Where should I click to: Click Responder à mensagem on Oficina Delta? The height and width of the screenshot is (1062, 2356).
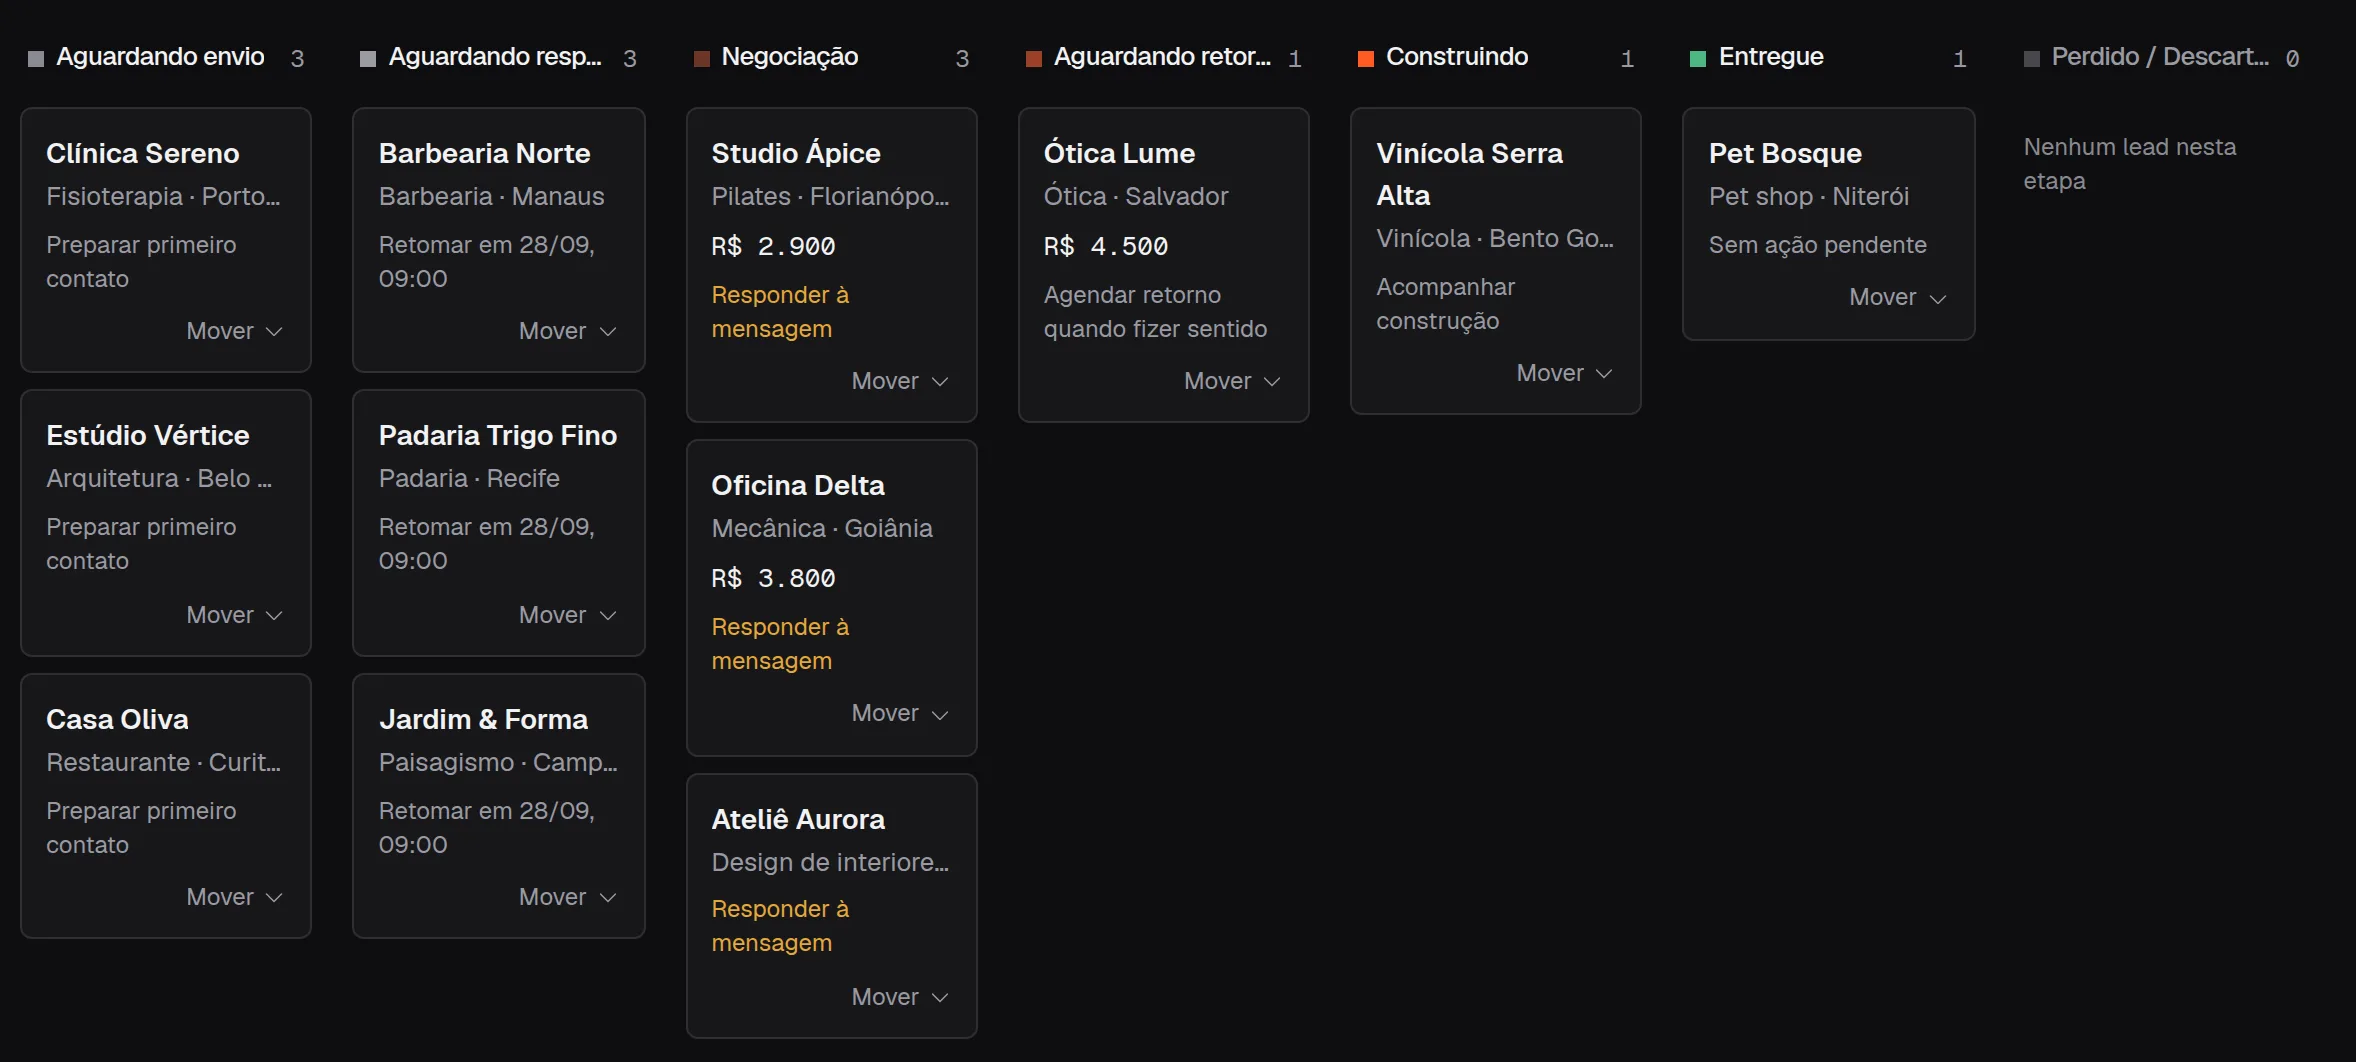pyautogui.click(x=780, y=644)
